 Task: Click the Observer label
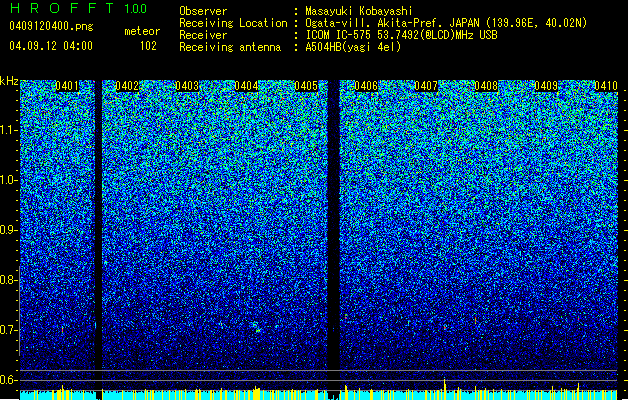point(203,11)
